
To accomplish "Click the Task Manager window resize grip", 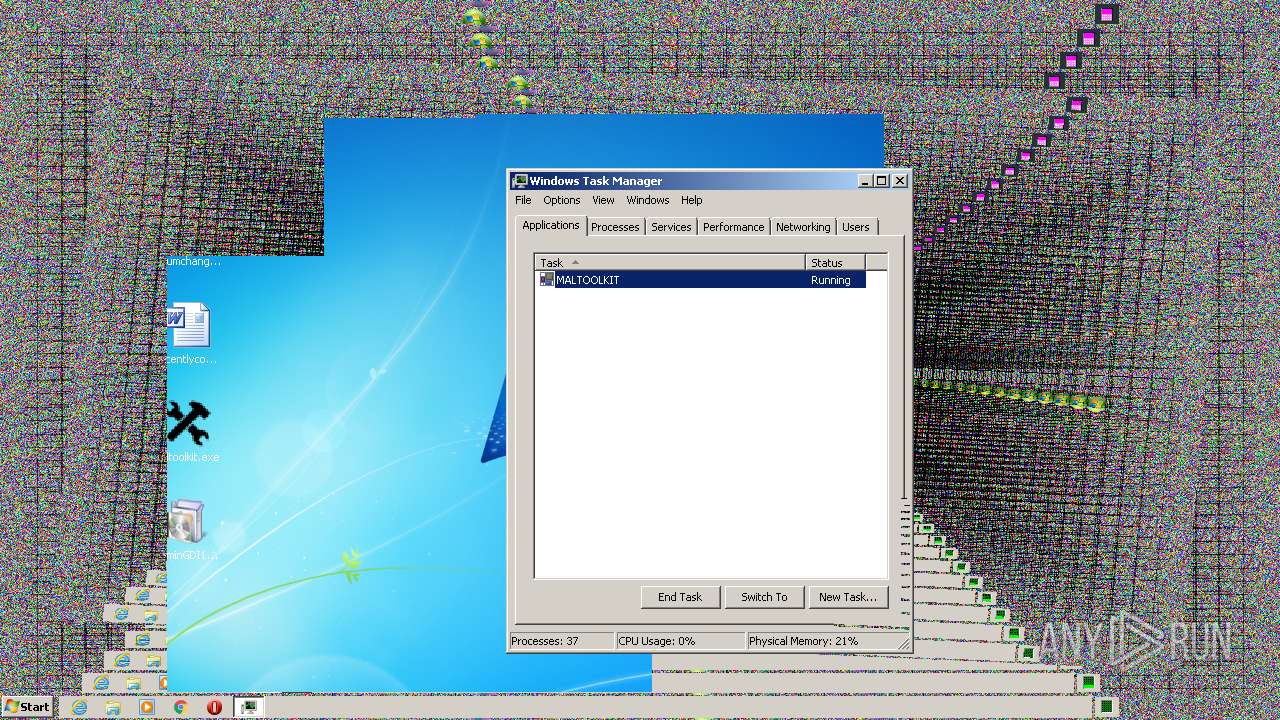I will point(904,643).
